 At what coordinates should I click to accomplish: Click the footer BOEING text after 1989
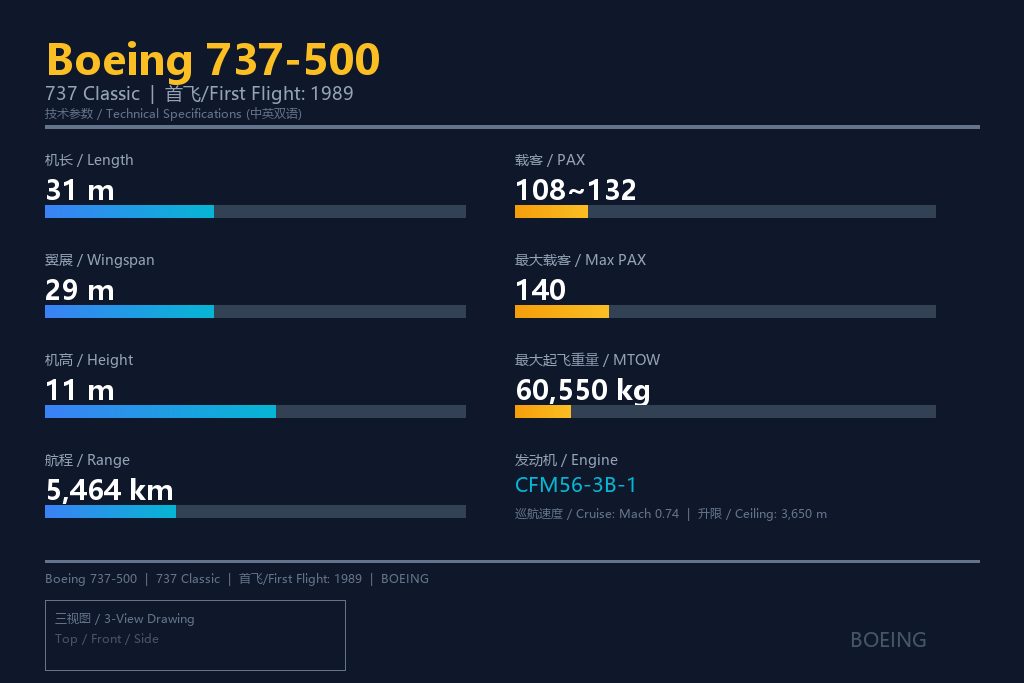click(x=405, y=579)
